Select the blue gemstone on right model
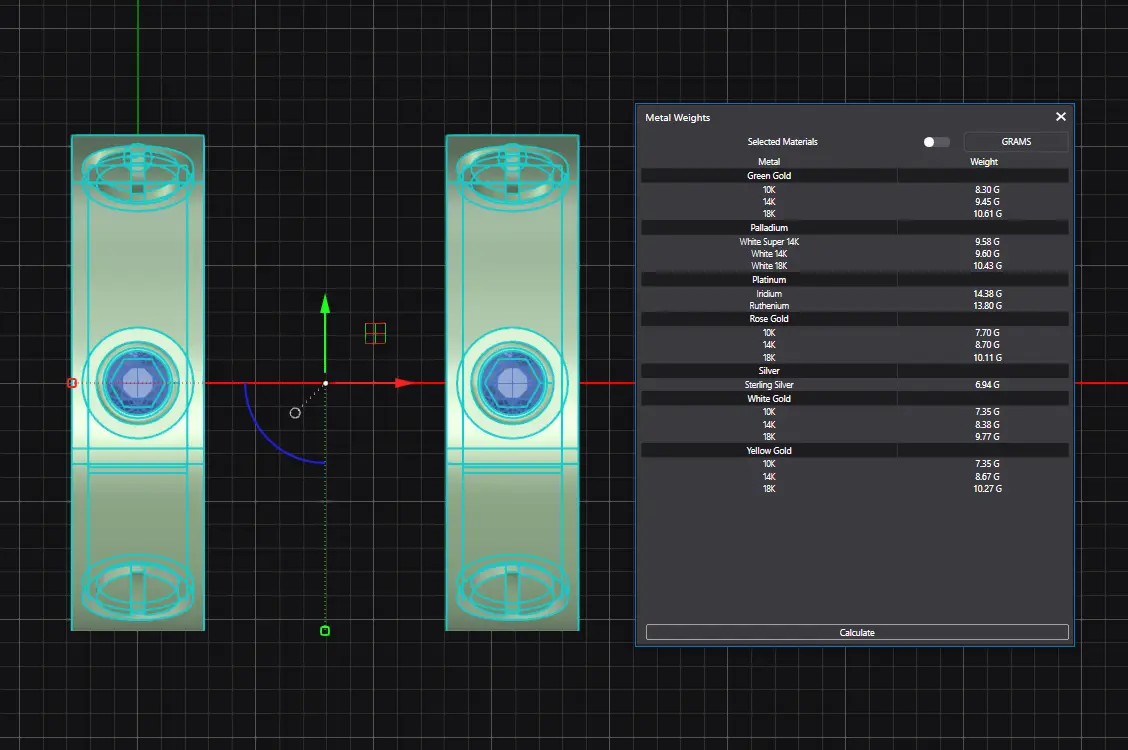1128x750 pixels. (x=512, y=381)
